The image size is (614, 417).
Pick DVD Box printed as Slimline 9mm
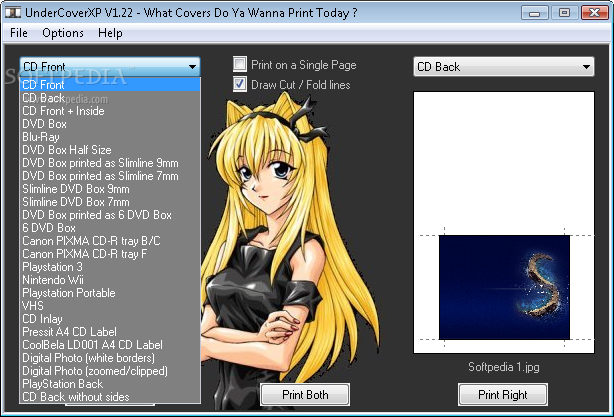(x=110, y=162)
